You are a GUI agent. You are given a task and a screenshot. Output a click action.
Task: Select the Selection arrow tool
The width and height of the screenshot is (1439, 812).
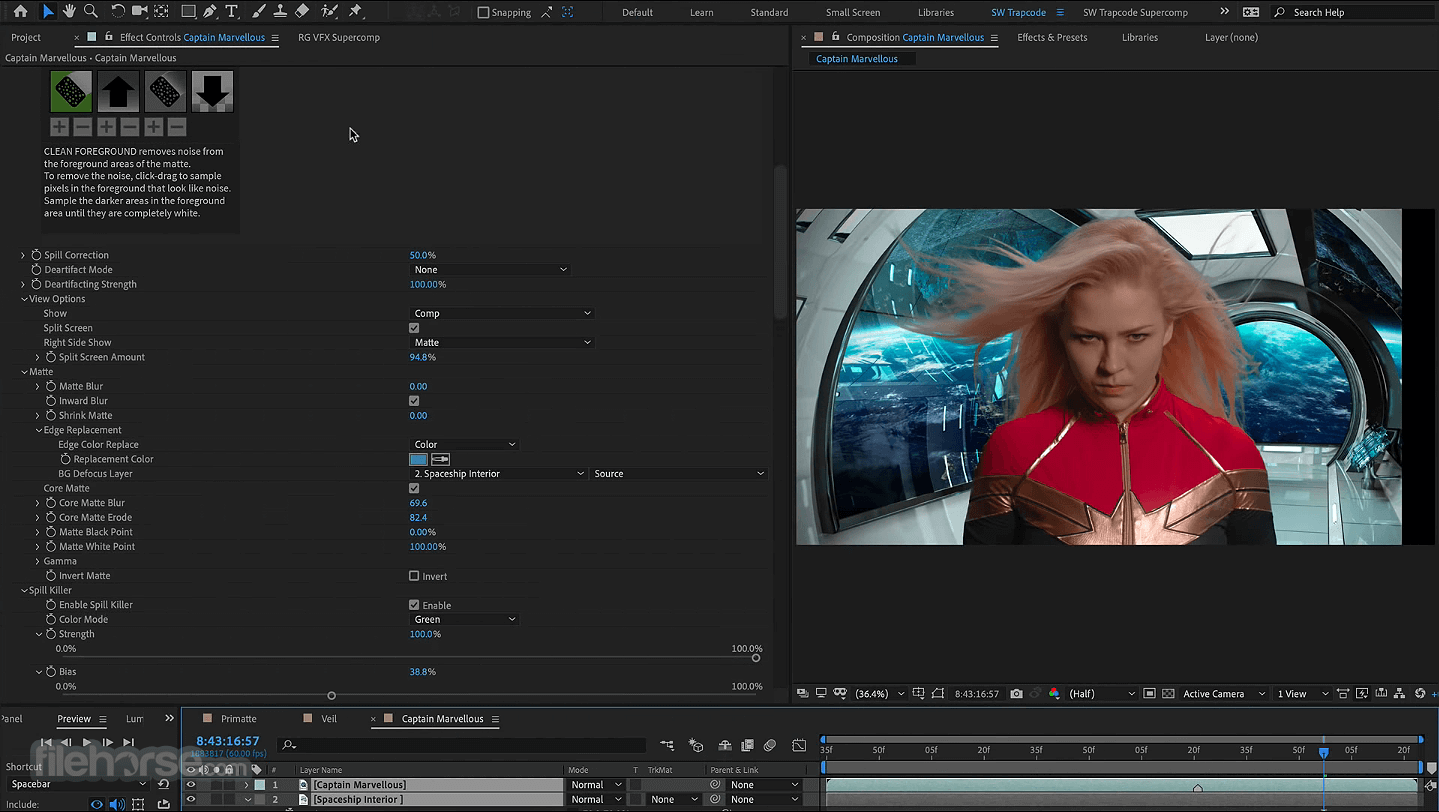coord(47,12)
